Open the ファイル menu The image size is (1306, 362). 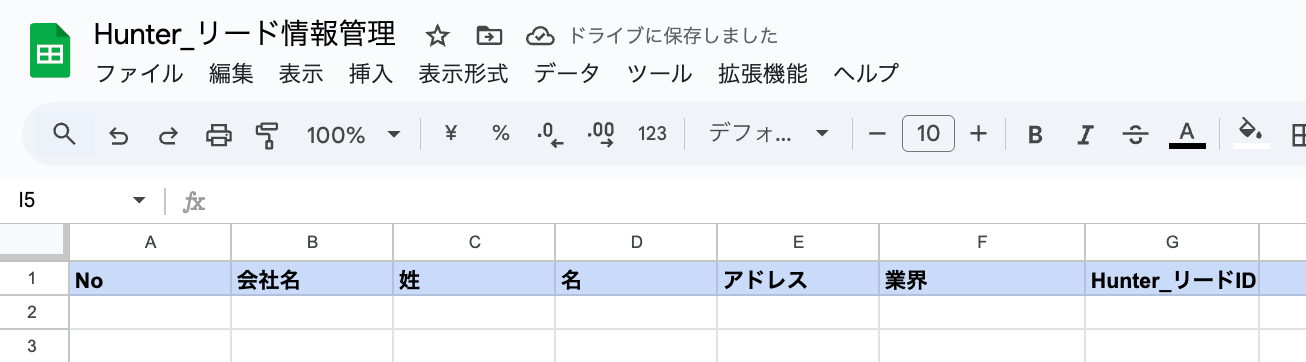(x=139, y=73)
